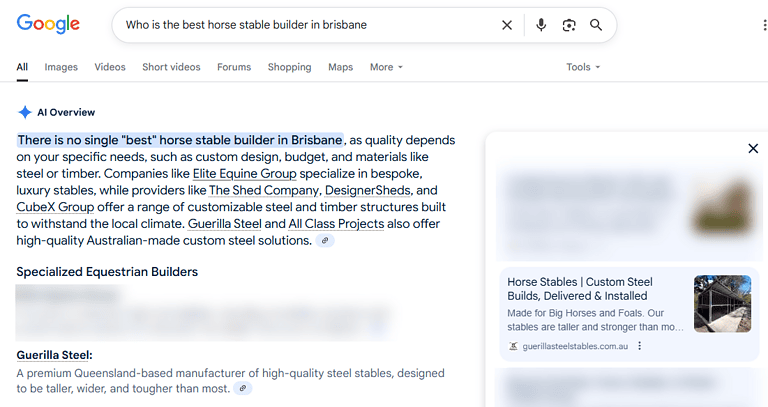
Task: Open the Tools dropdown
Action: (x=583, y=67)
